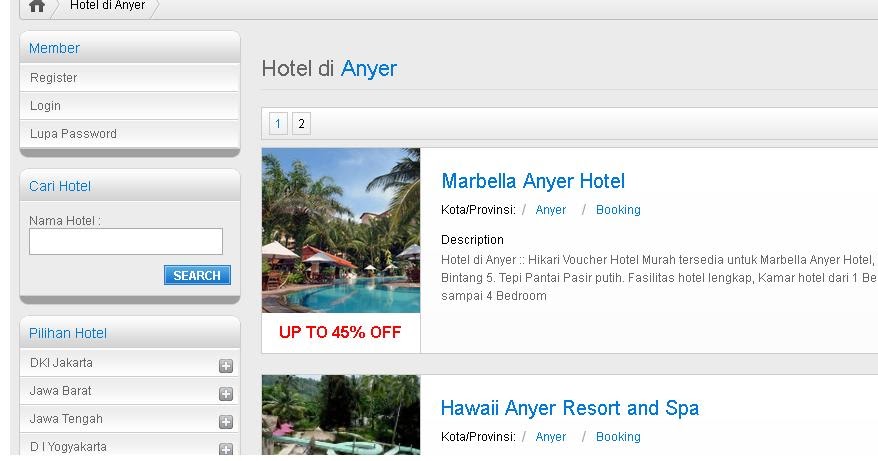Image resolution: width=878 pixels, height=461 pixels.
Task: Select Lupa Password in Member panel
Action: click(x=129, y=134)
